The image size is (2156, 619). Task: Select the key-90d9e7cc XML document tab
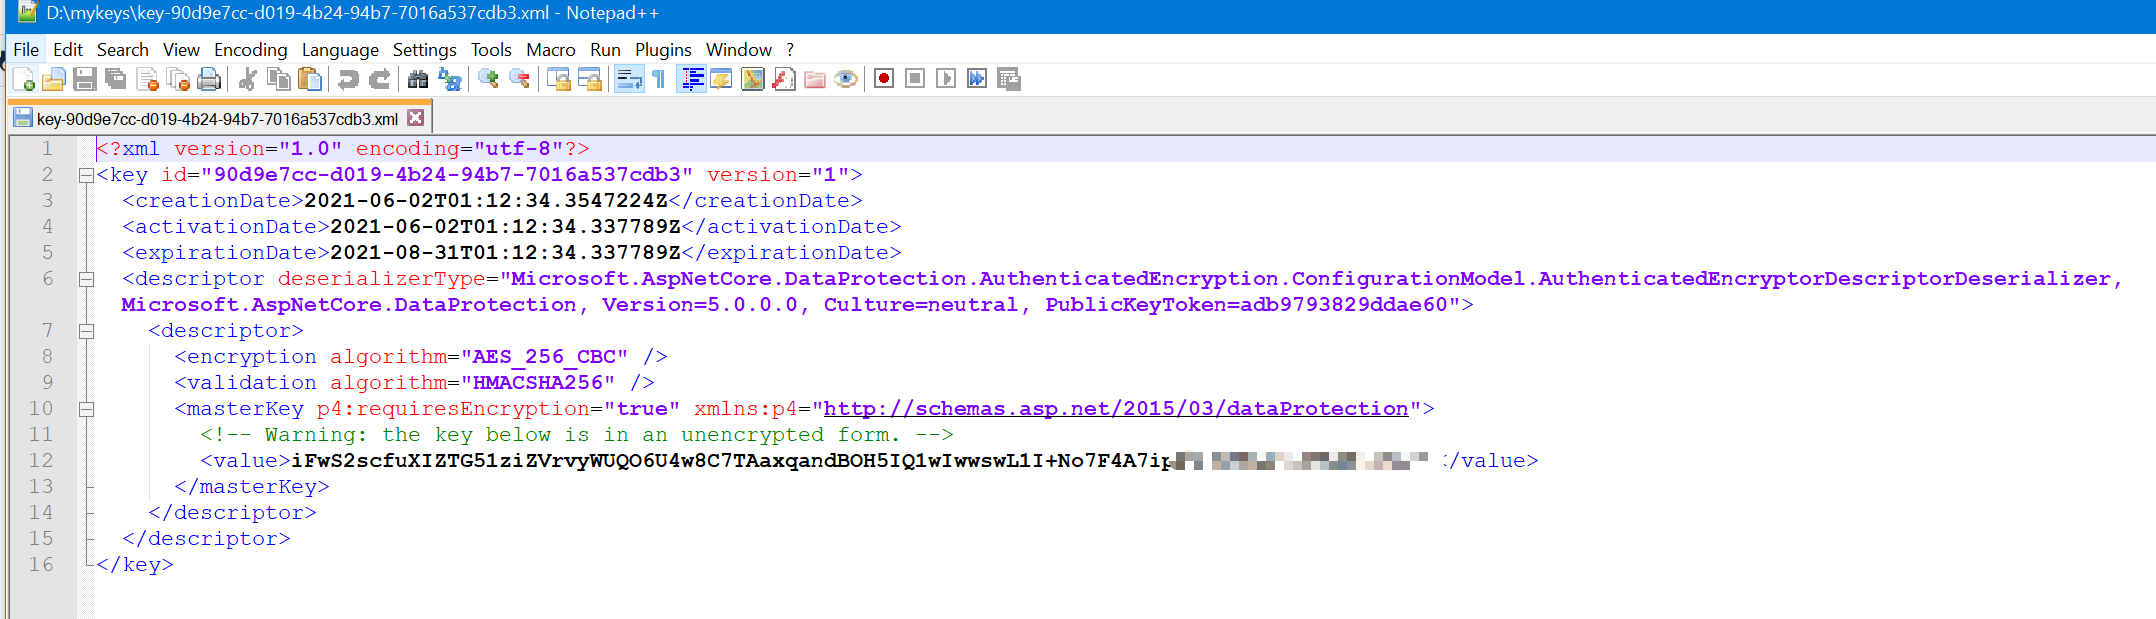pyautogui.click(x=216, y=119)
